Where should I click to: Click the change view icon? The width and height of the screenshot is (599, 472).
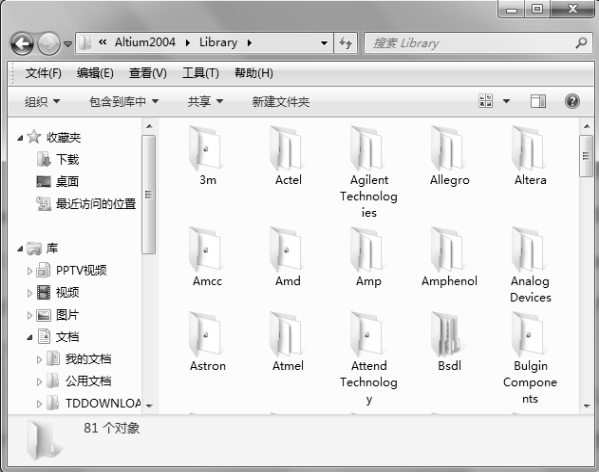pos(486,101)
